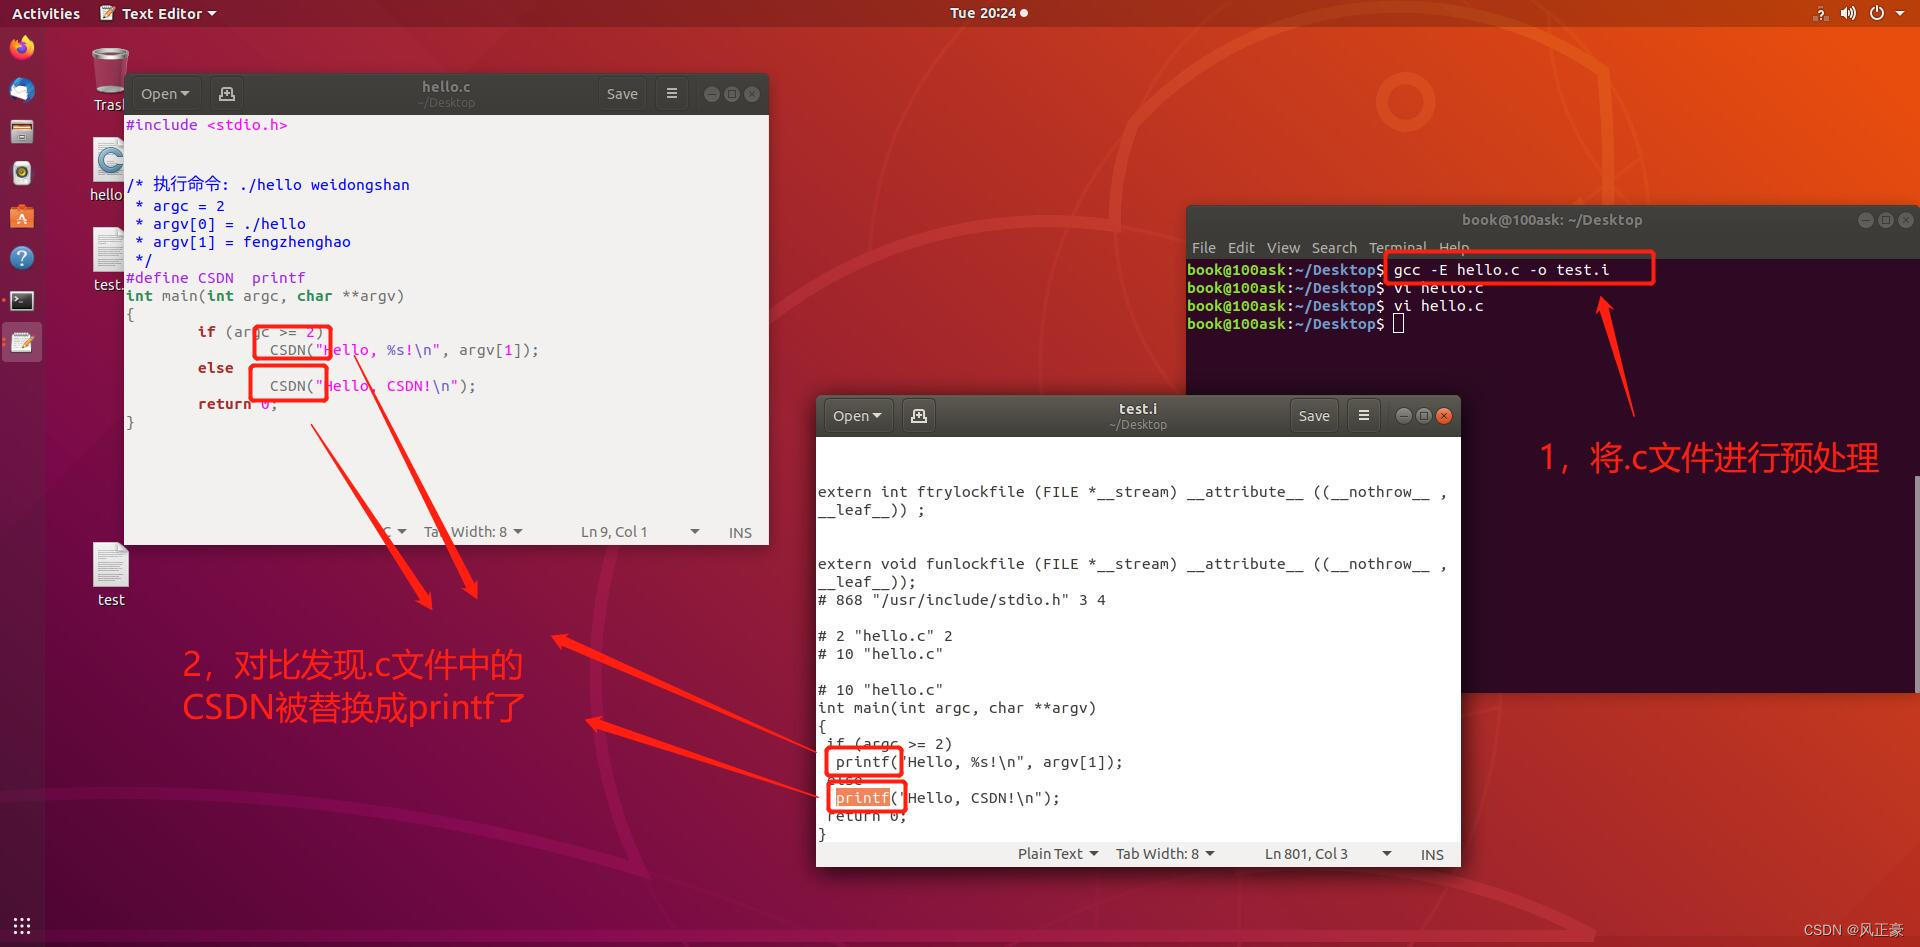The height and width of the screenshot is (947, 1920).
Task: Open Firefox from the dock
Action: tap(22, 48)
